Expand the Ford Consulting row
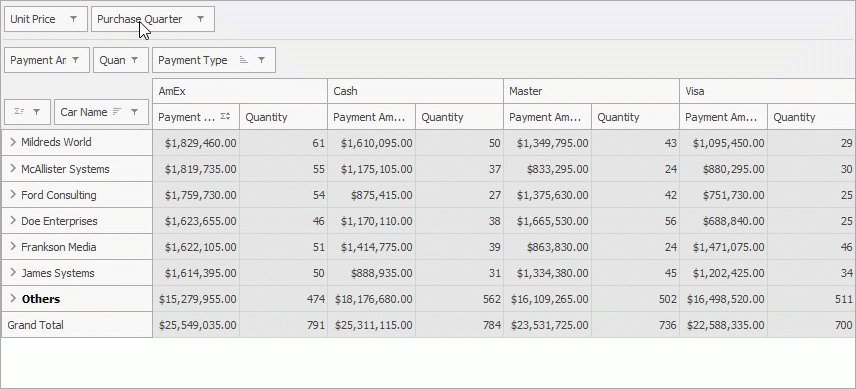The width and height of the screenshot is (856, 389). point(13,195)
